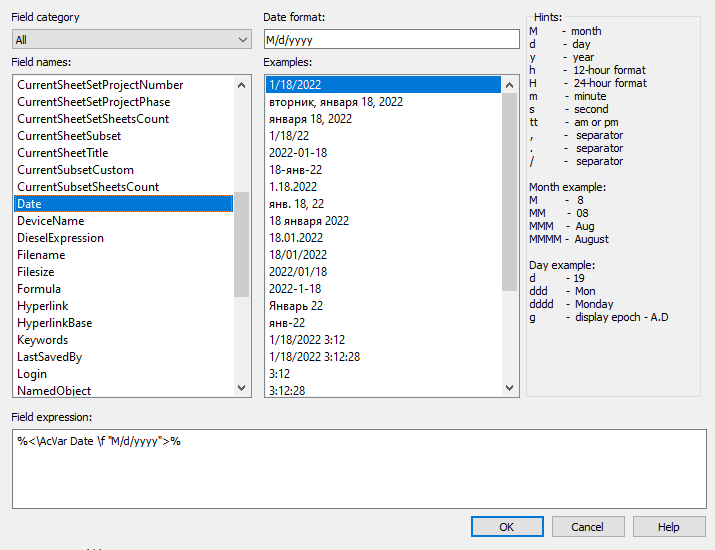Select Filename field name
This screenshot has width=715, height=550.
(41, 255)
